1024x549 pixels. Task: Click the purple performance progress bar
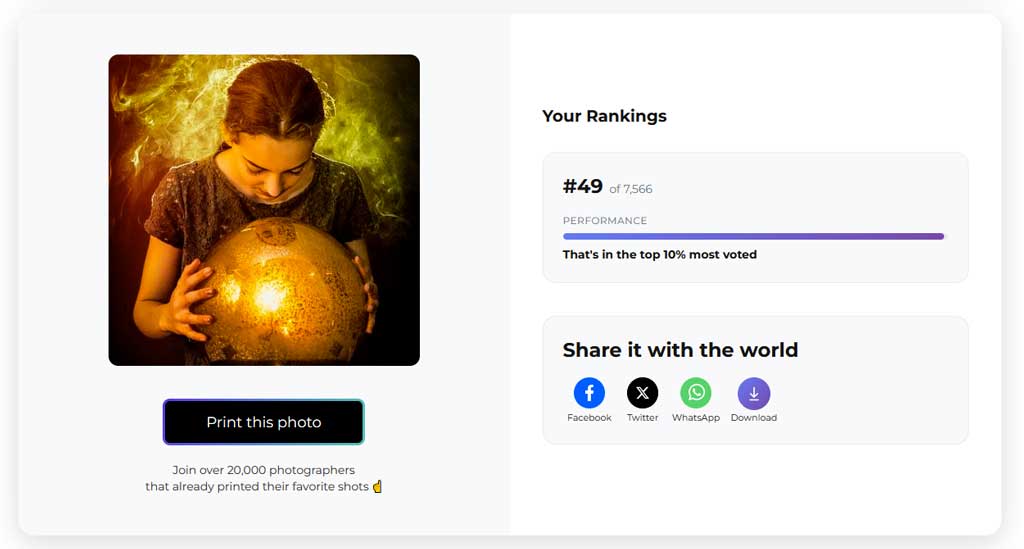tap(753, 237)
